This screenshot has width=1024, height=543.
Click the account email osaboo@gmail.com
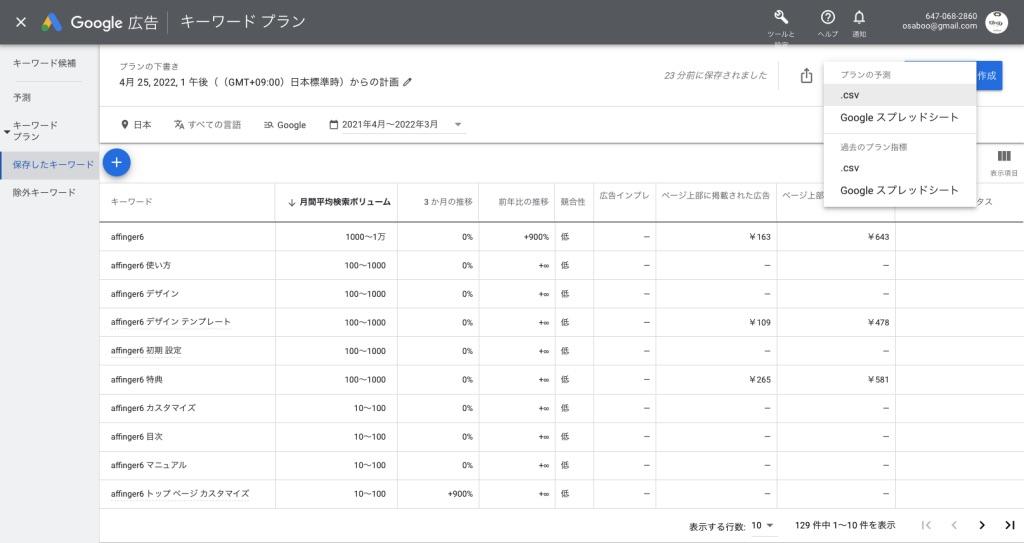pos(940,27)
